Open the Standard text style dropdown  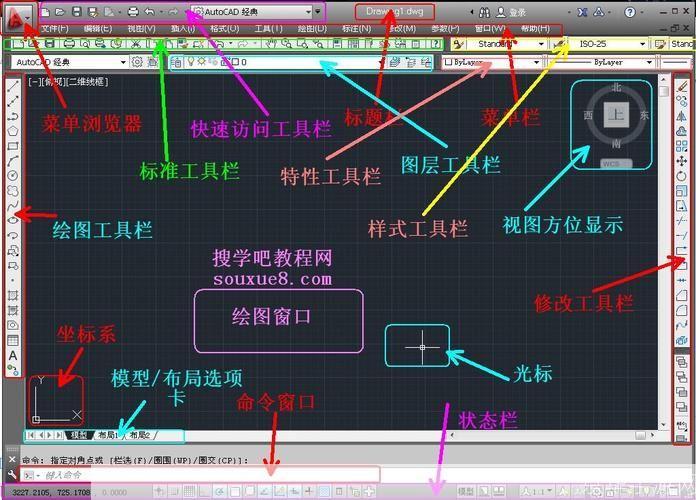pyautogui.click(x=506, y=44)
